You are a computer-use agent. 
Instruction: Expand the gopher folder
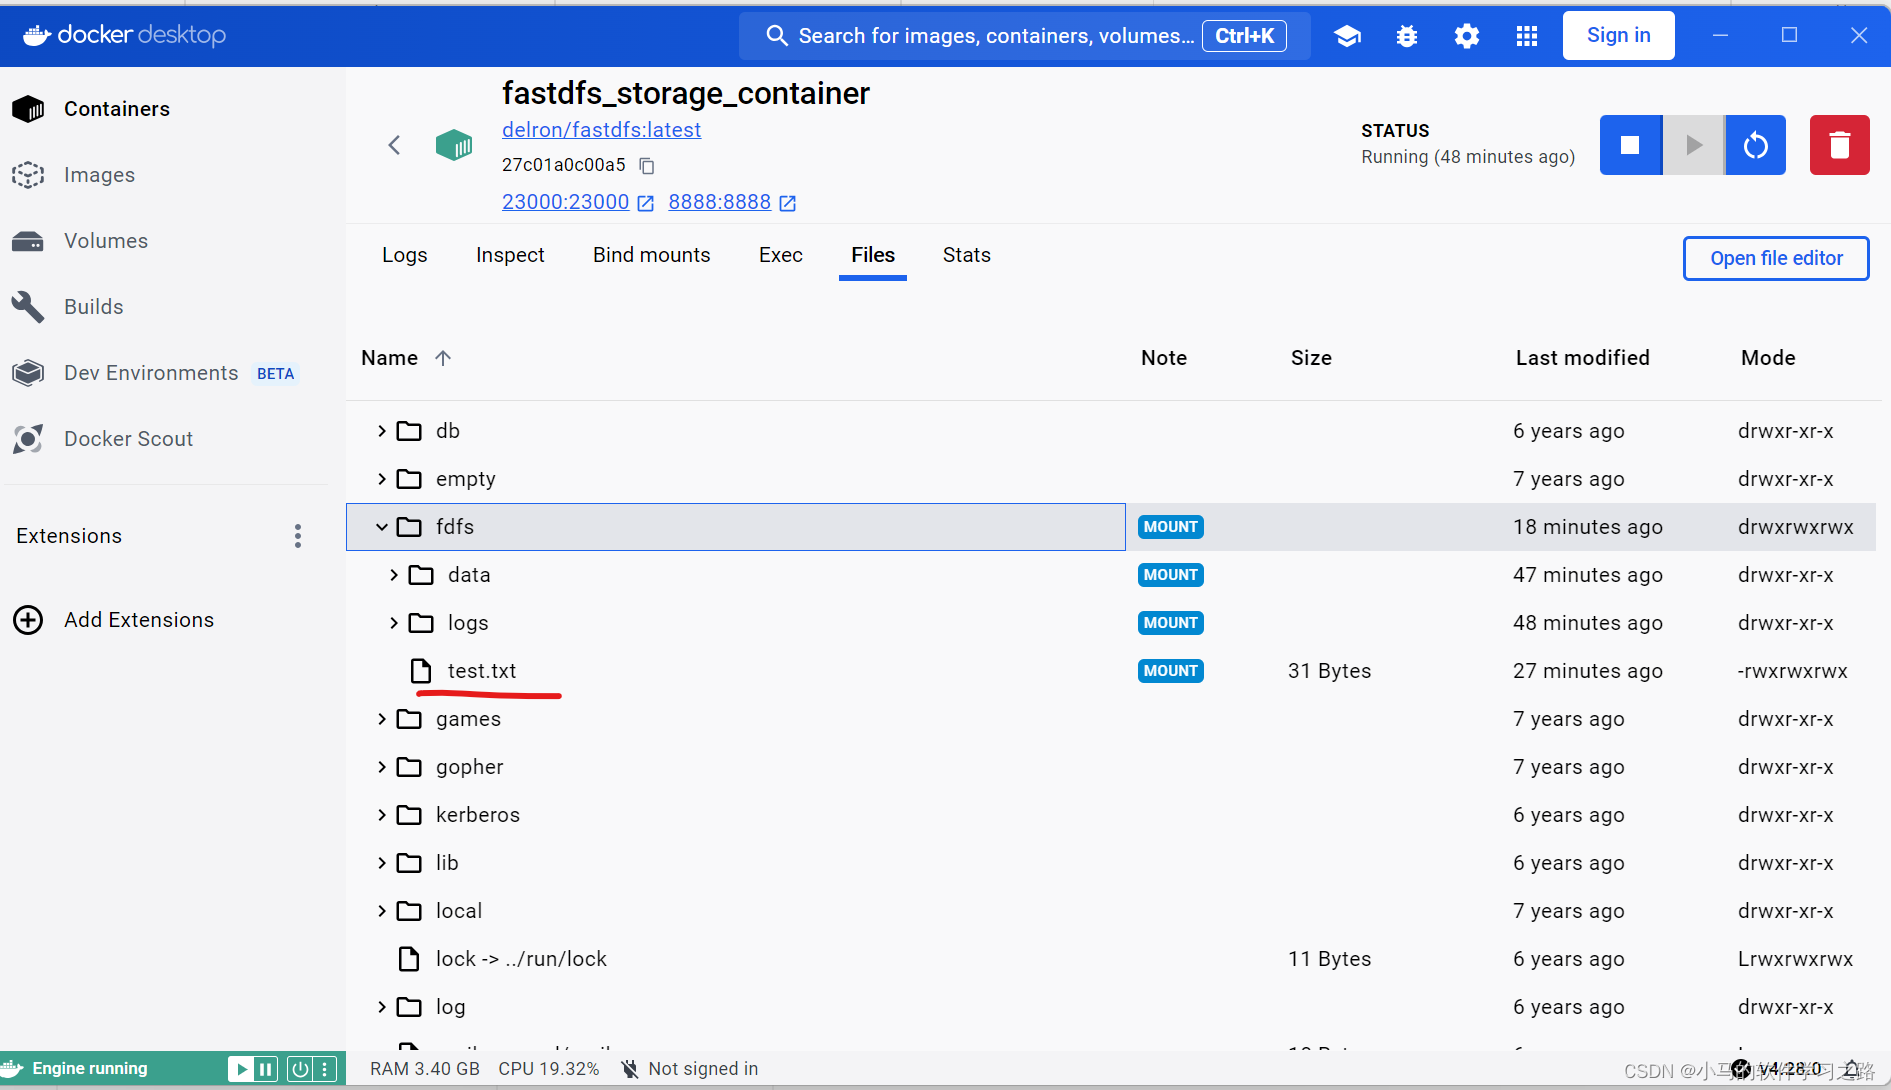click(x=382, y=767)
